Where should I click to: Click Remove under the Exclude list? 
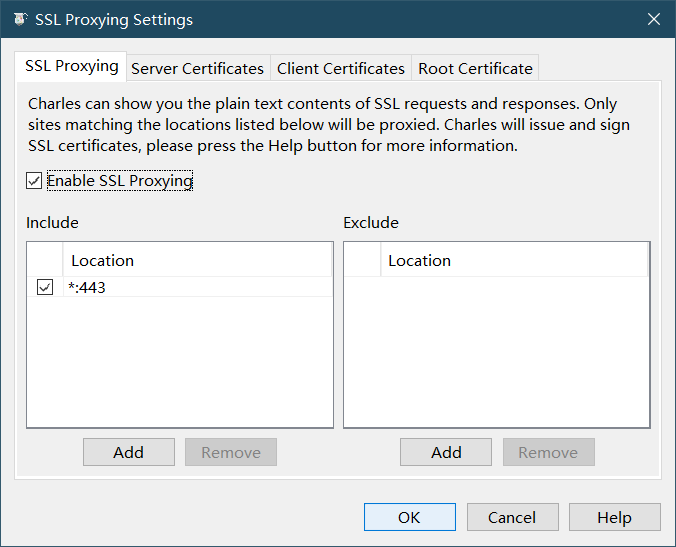coord(548,452)
